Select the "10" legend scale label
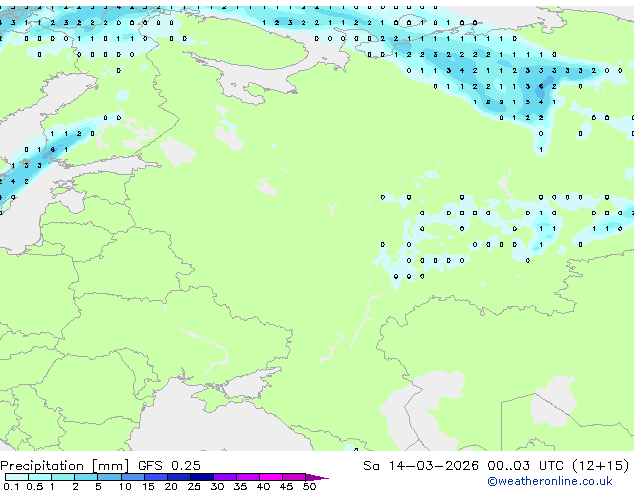Viewport: 634px width, 490px height. (x=125, y=486)
